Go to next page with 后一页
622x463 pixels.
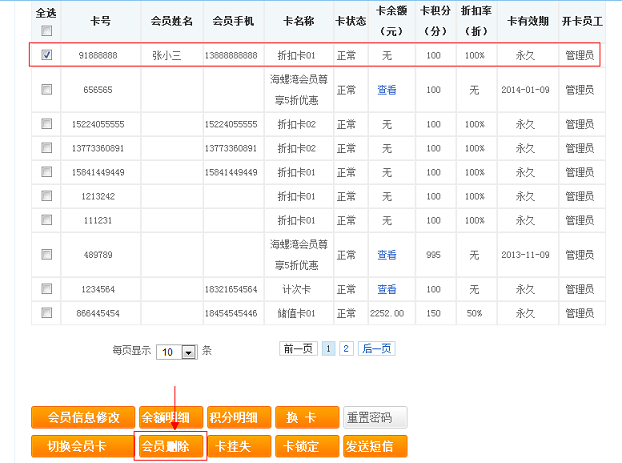pos(376,349)
